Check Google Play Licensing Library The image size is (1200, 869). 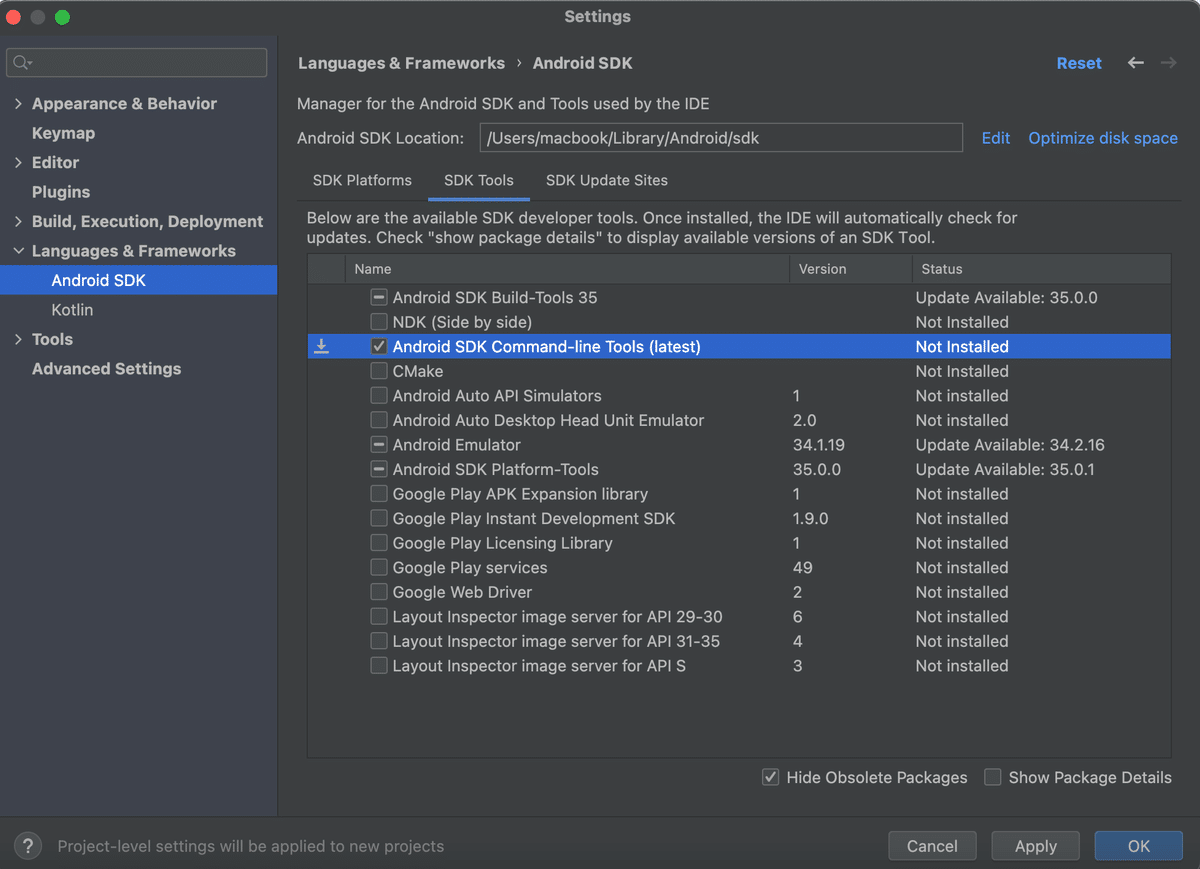point(379,542)
